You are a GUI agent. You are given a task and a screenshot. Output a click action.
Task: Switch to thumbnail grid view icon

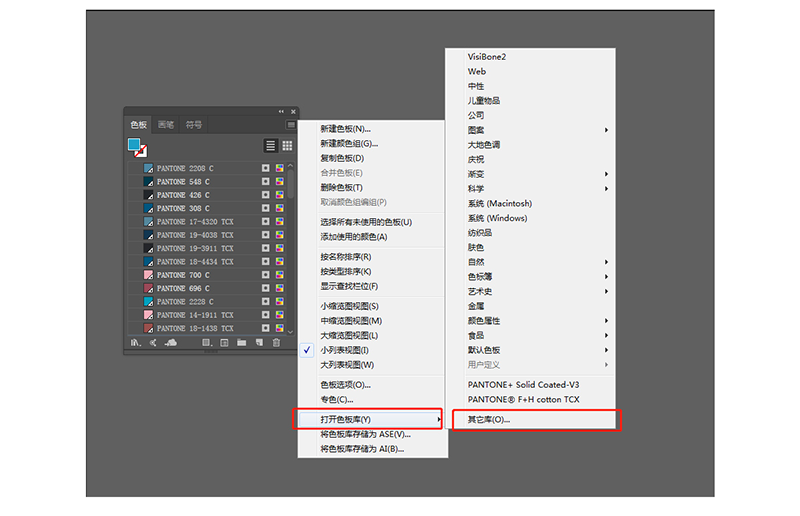pyautogui.click(x=287, y=146)
